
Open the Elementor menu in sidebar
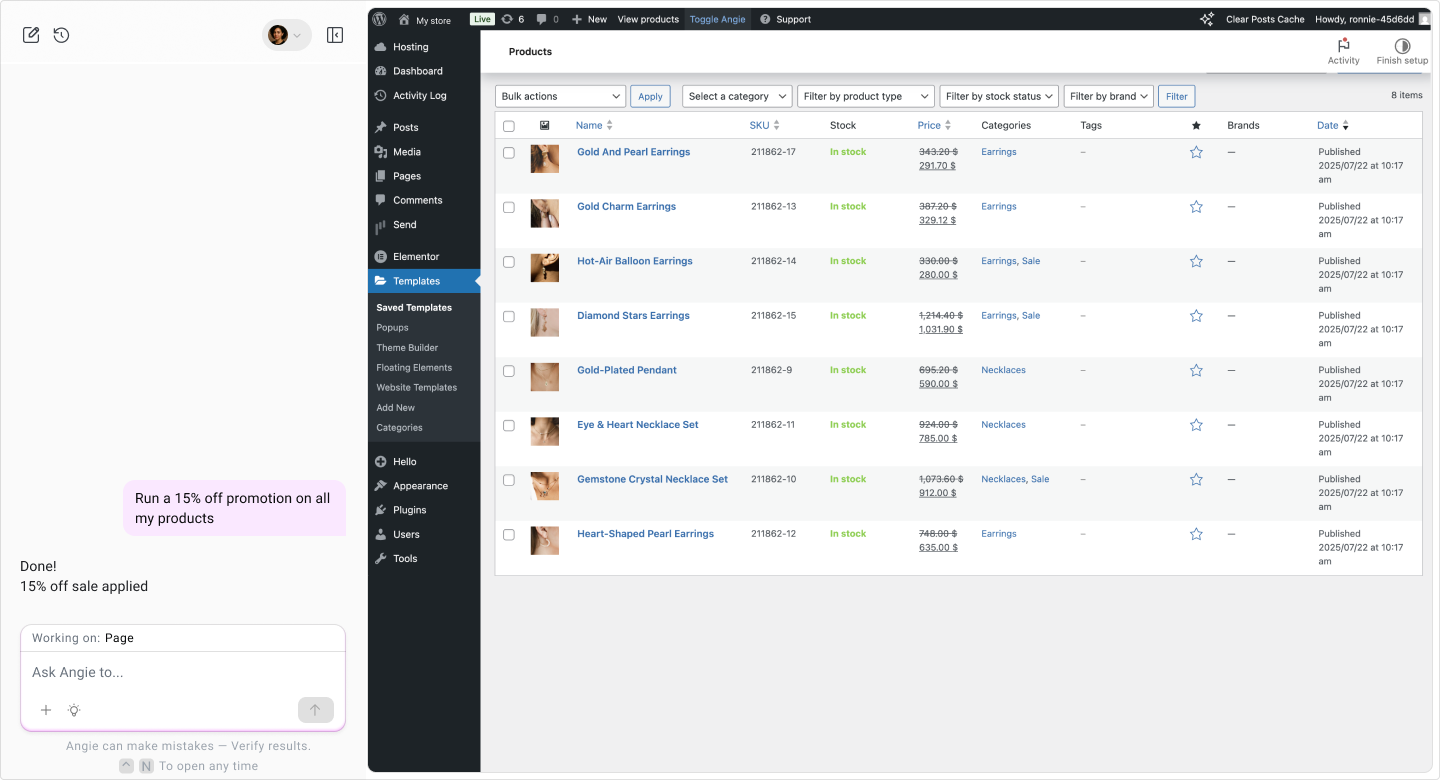point(414,256)
